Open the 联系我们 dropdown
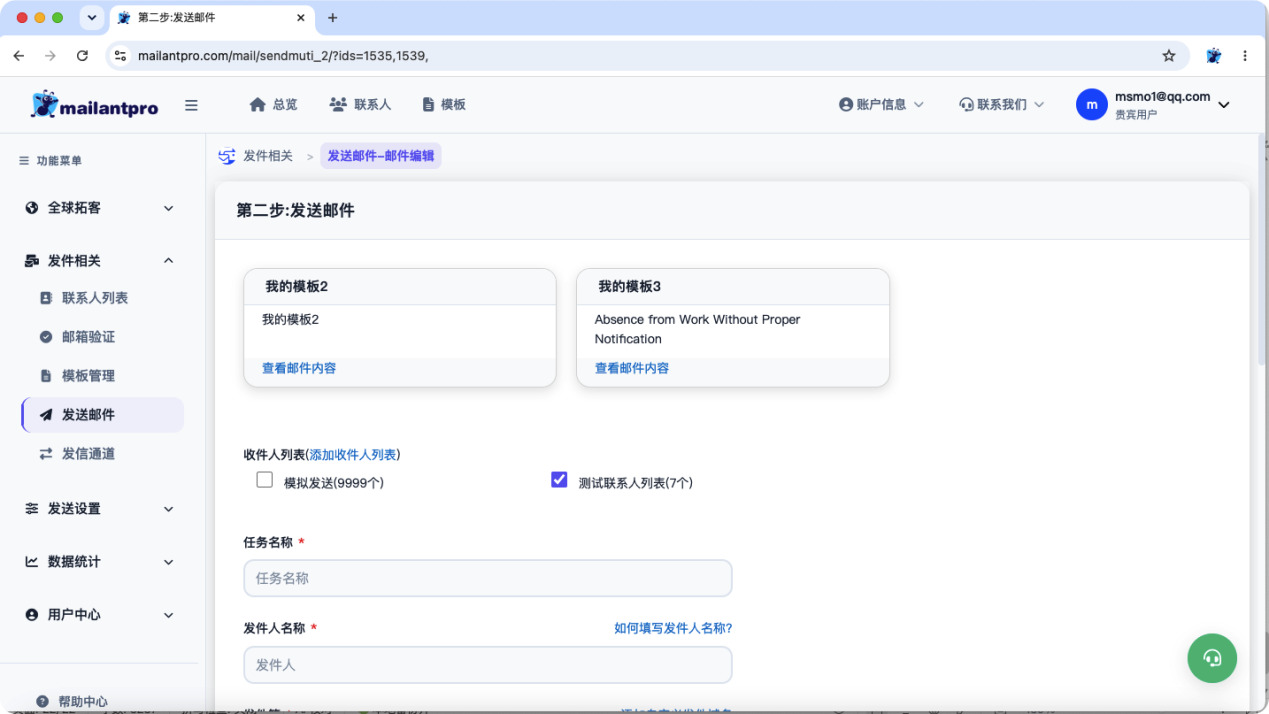This screenshot has height=714, width=1269. pos(1002,104)
